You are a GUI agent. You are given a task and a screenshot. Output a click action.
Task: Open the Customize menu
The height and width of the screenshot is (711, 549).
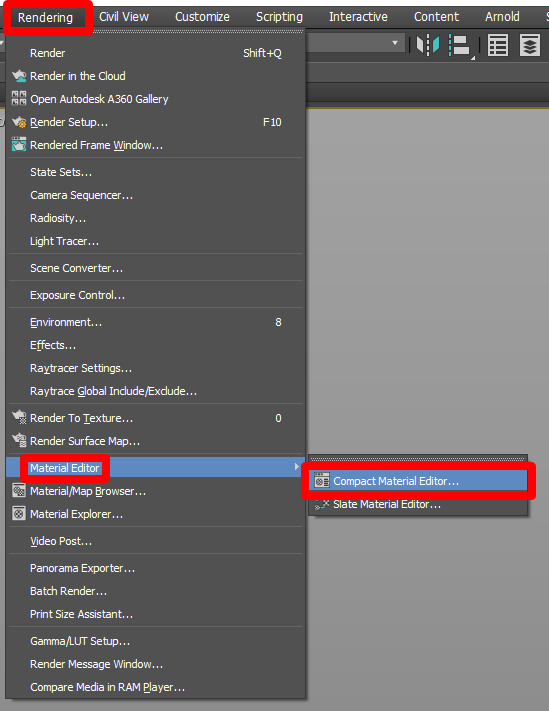click(202, 17)
